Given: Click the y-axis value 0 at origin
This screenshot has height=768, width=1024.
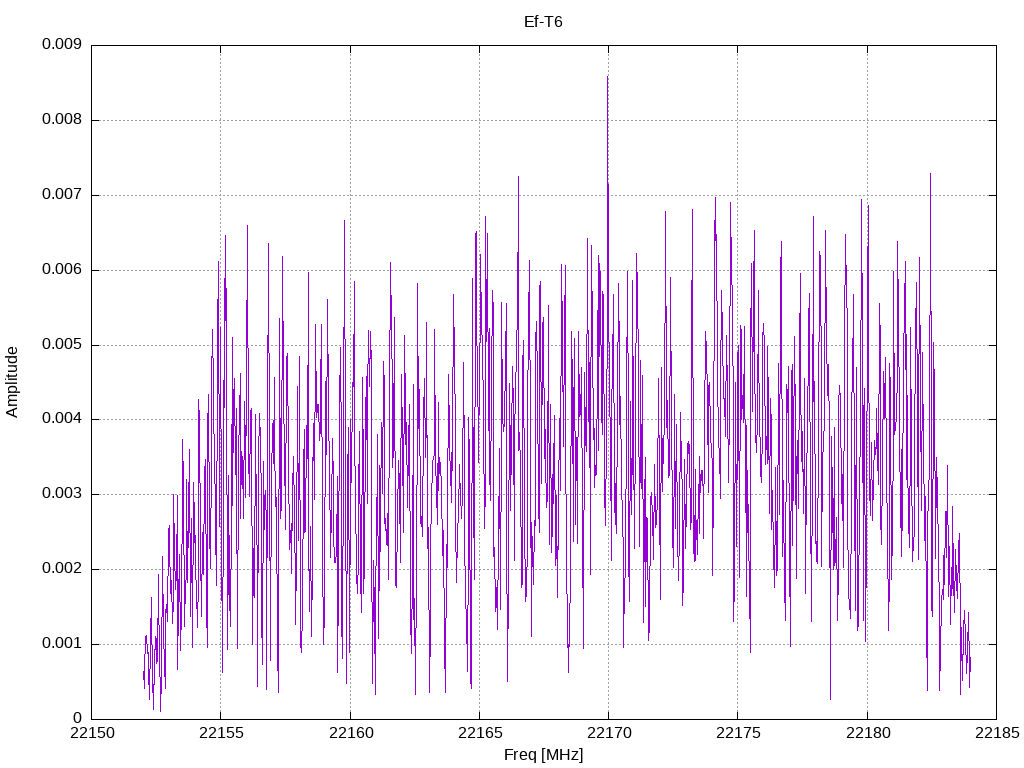Looking at the screenshot, I should point(77,718).
